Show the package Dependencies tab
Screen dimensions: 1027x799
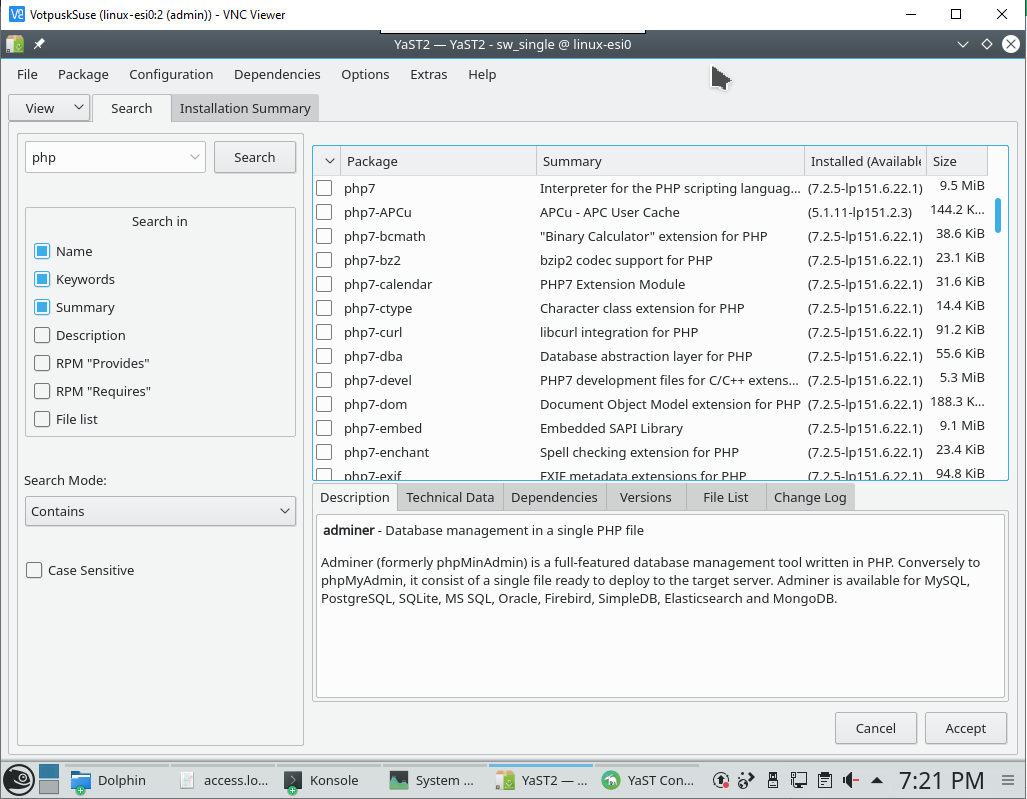(x=554, y=497)
